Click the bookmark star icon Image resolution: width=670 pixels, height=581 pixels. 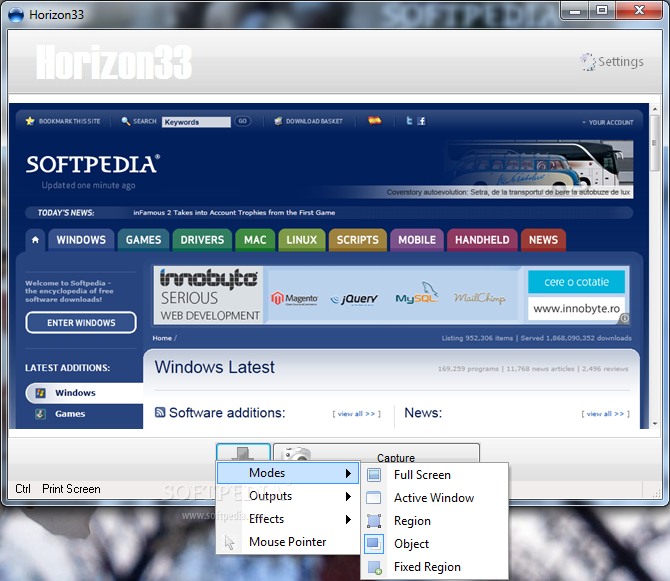point(30,121)
